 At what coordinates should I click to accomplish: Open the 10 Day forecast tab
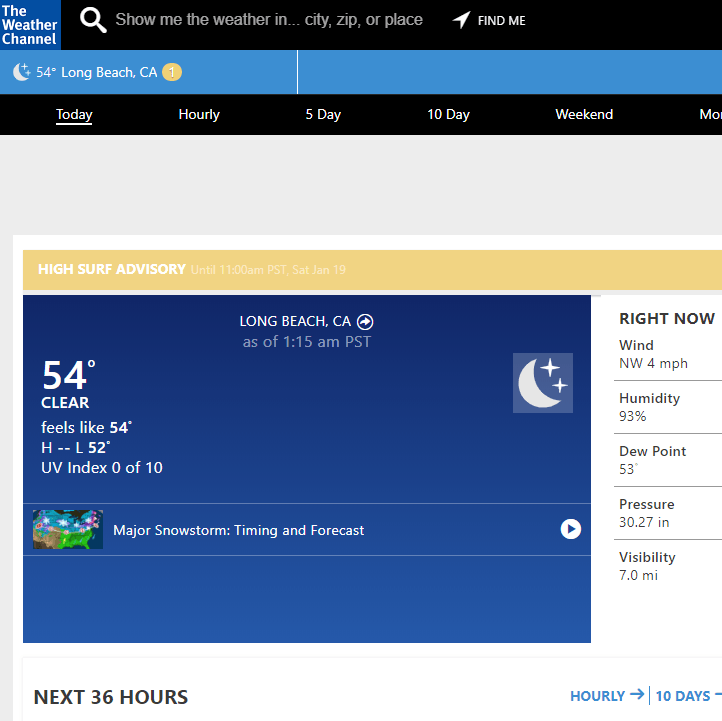(448, 114)
